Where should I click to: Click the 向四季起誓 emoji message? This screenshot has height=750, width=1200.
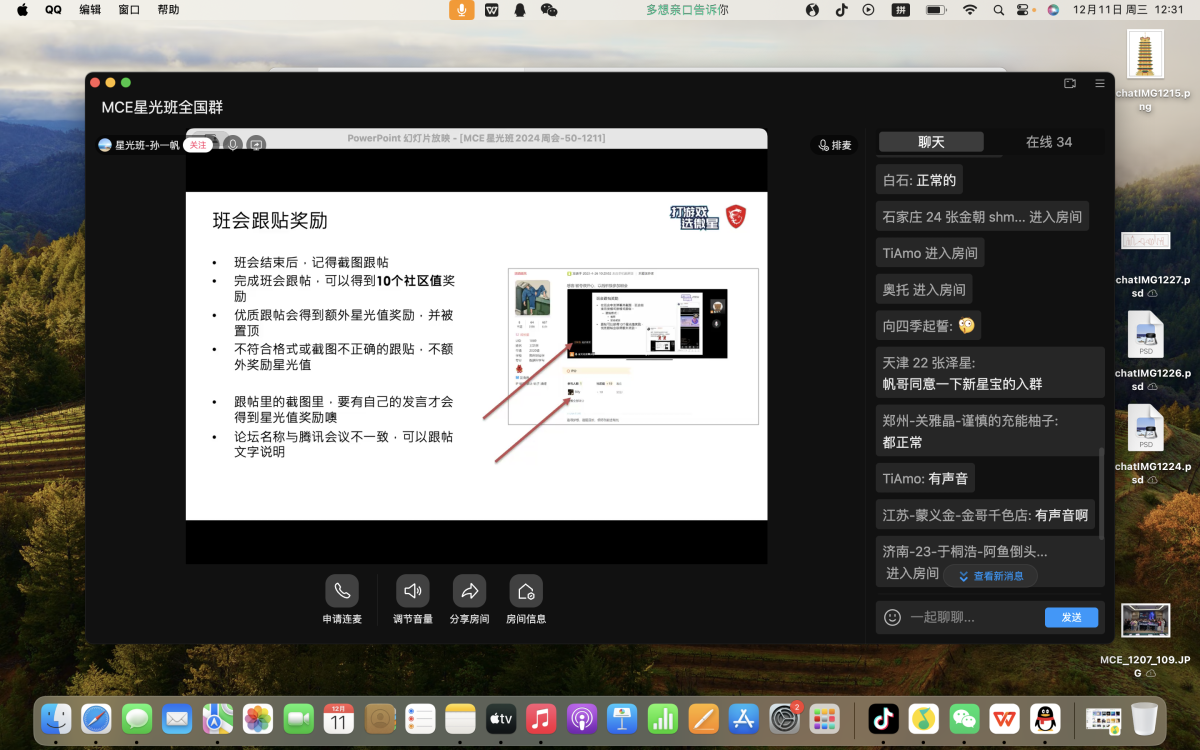tap(928, 325)
